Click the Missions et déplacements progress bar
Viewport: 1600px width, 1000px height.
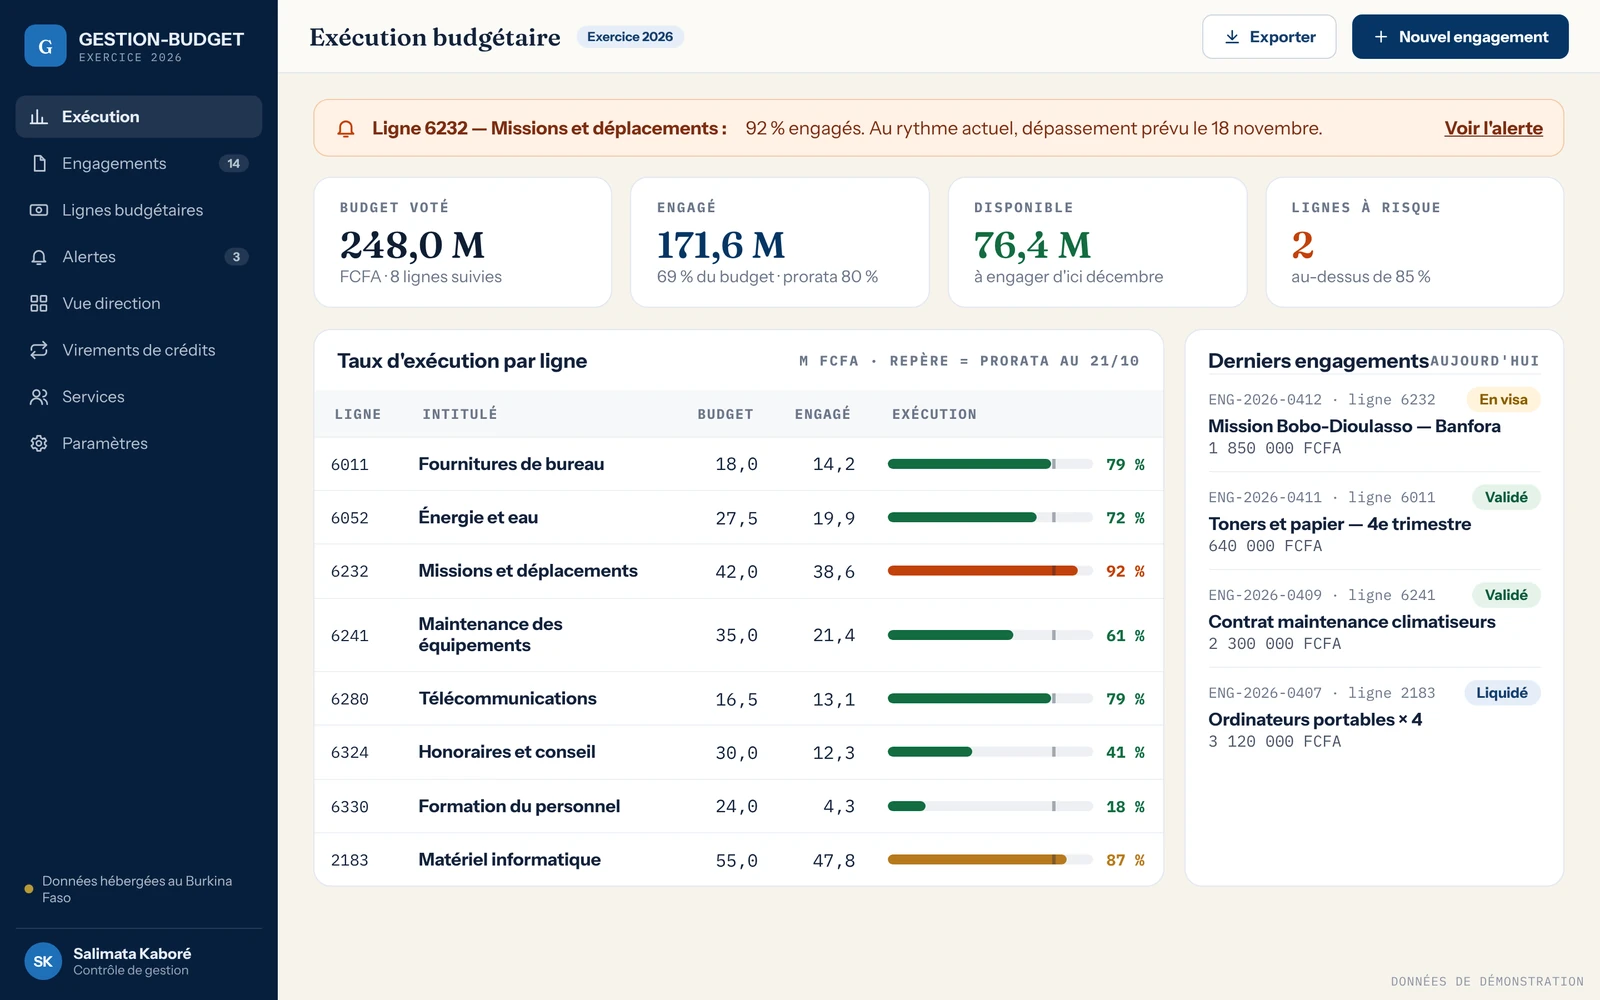pos(990,571)
